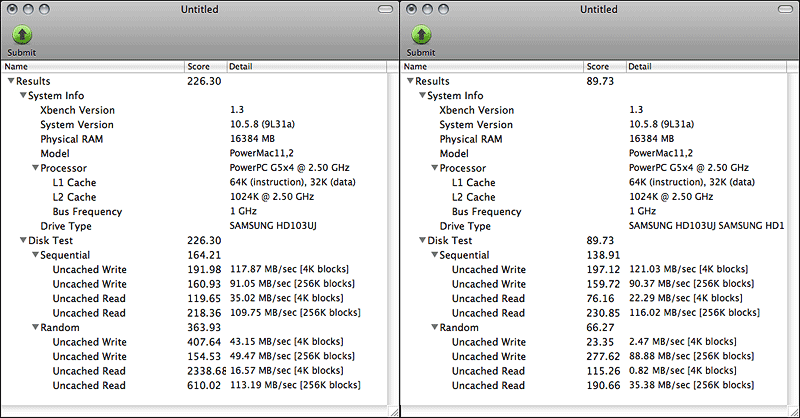
Task: Collapse the Processor section in right window
Action: [x=434, y=168]
